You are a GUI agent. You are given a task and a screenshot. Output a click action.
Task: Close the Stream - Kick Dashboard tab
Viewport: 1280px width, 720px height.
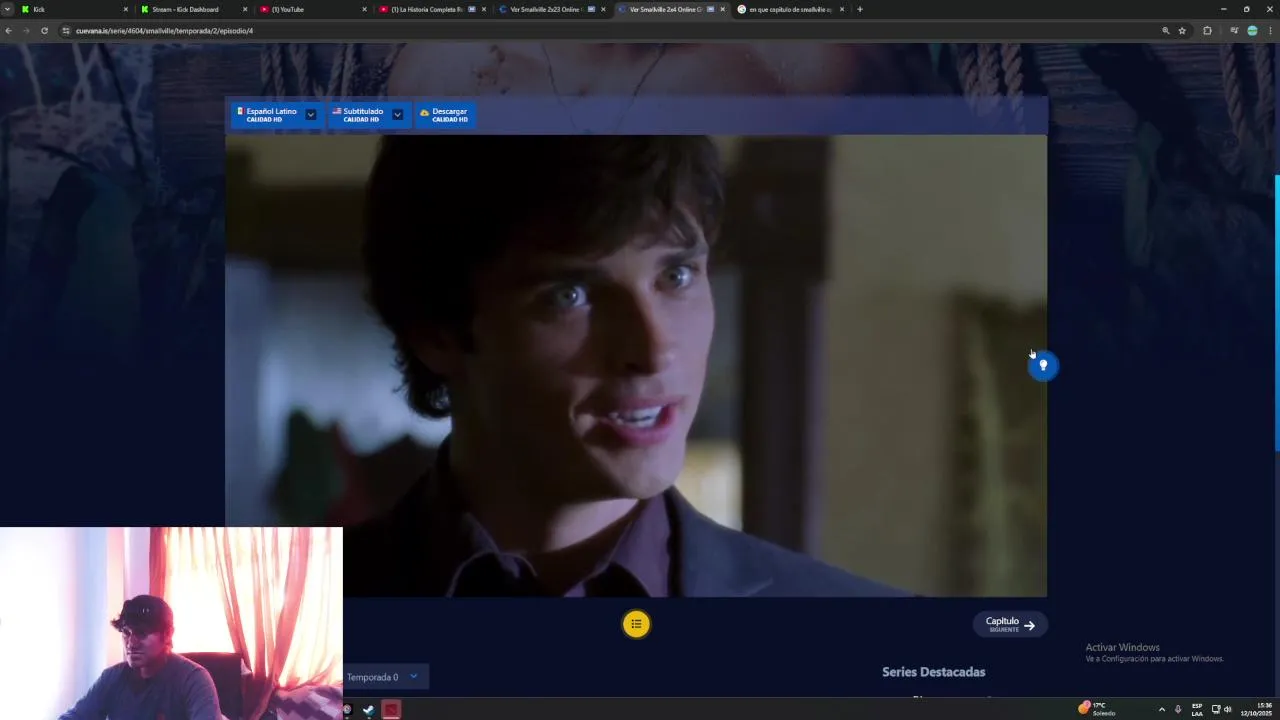tap(245, 9)
